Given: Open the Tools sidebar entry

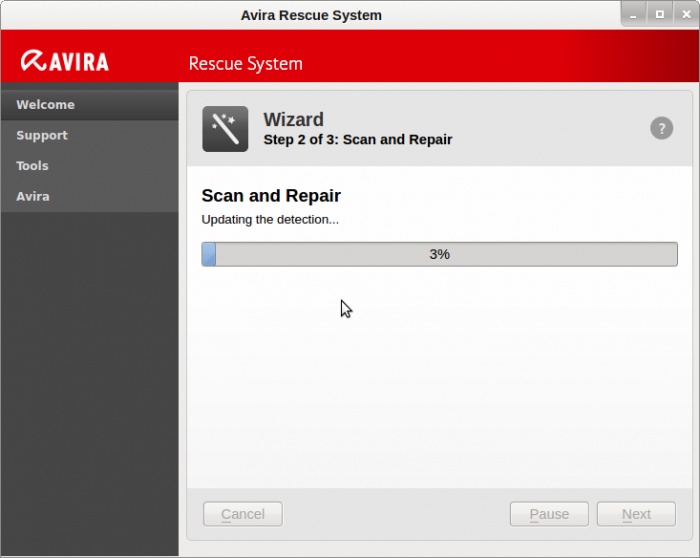Looking at the screenshot, I should (x=89, y=166).
